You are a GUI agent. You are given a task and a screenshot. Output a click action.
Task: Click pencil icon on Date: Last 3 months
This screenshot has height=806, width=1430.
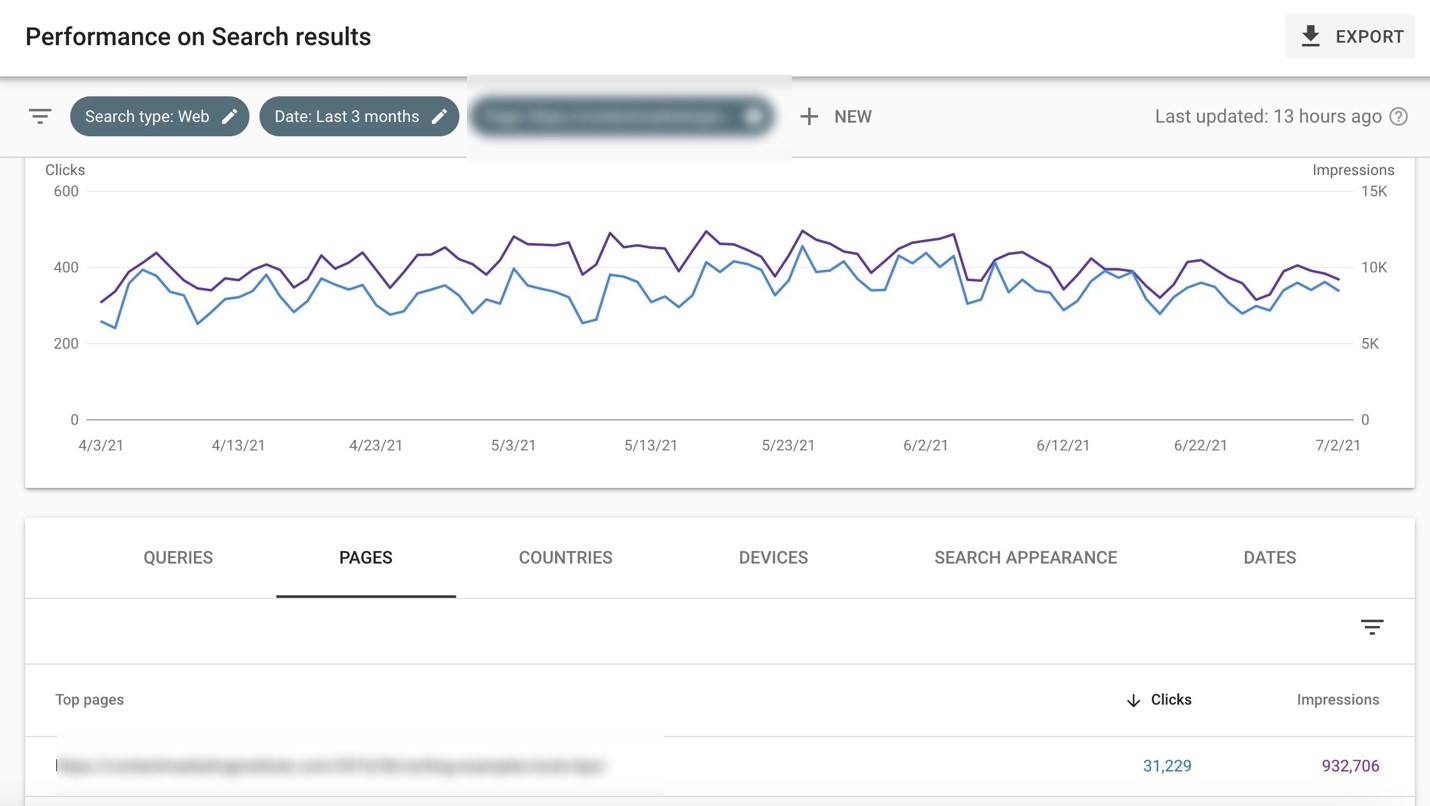point(439,117)
